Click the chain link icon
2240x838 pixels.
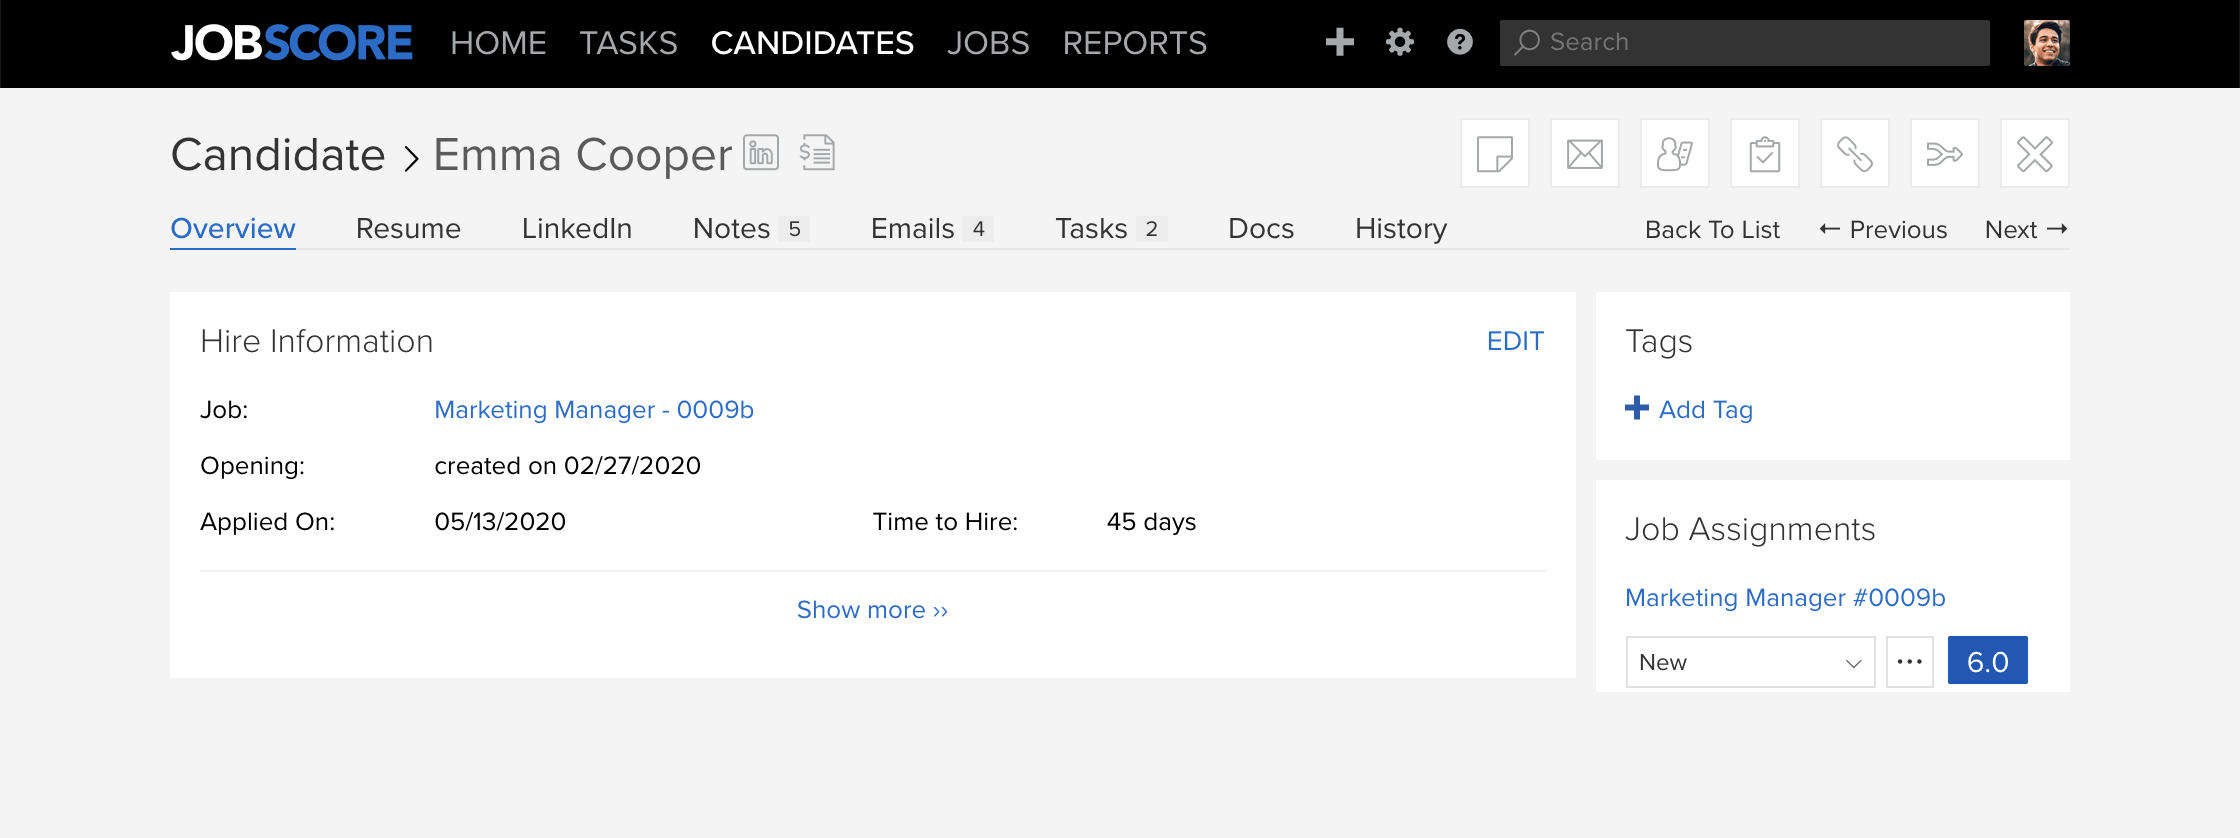pyautogui.click(x=1854, y=154)
